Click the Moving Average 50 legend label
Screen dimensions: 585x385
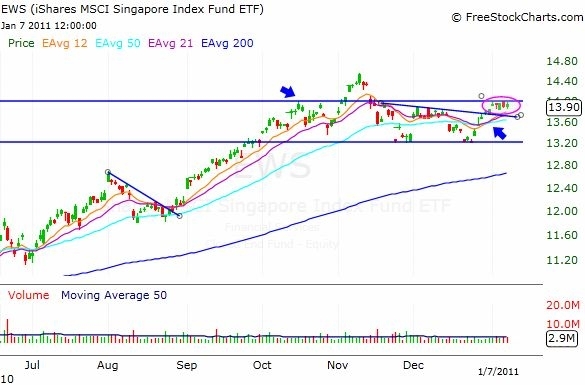coord(114,295)
